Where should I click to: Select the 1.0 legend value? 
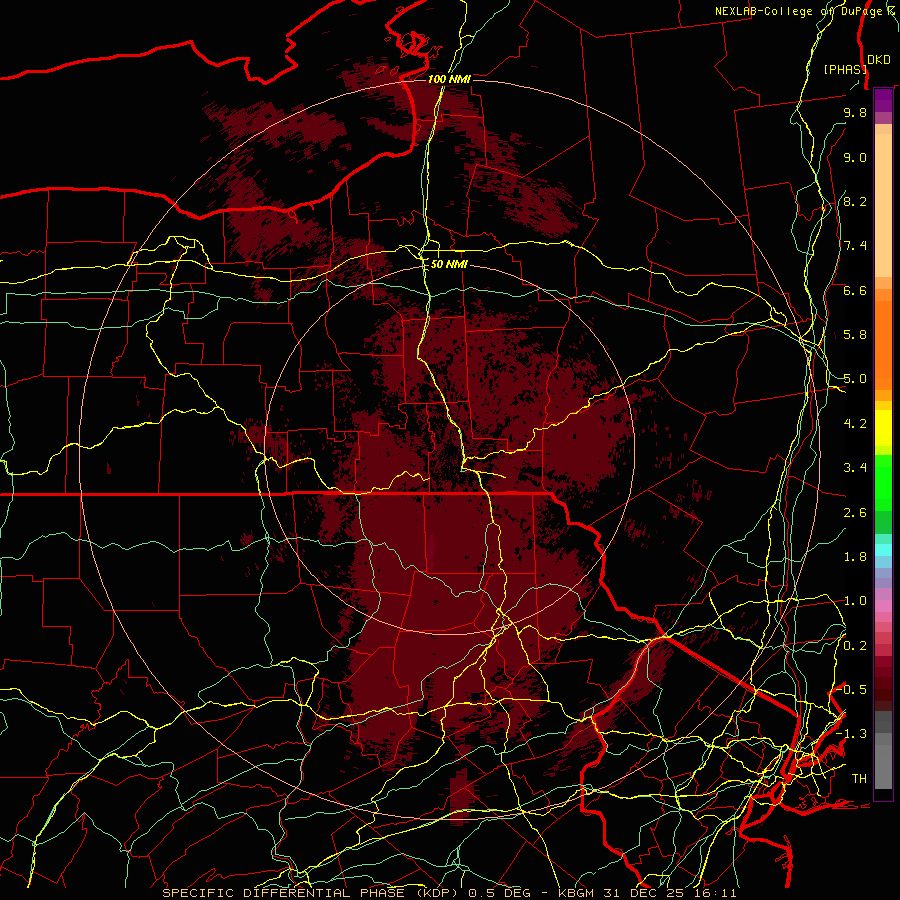[x=855, y=601]
